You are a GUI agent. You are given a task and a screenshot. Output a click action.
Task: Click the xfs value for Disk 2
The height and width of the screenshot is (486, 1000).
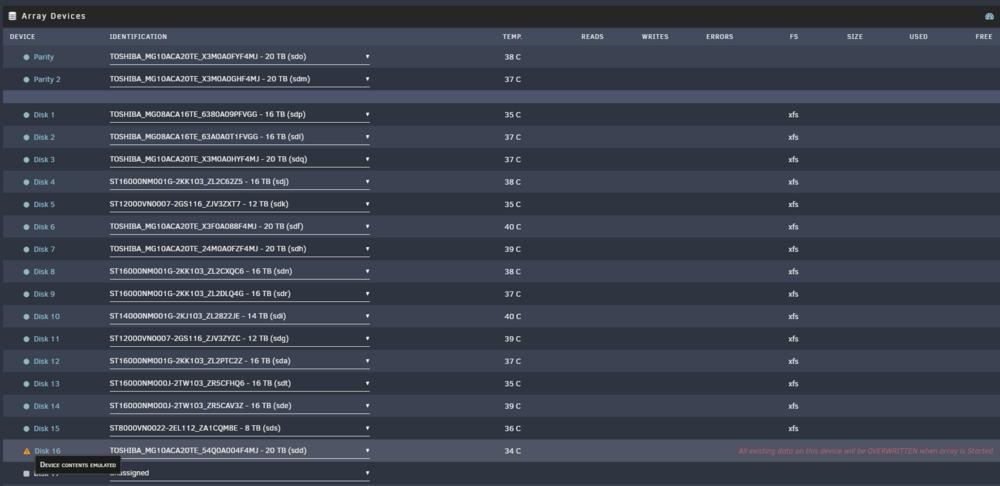tap(793, 137)
